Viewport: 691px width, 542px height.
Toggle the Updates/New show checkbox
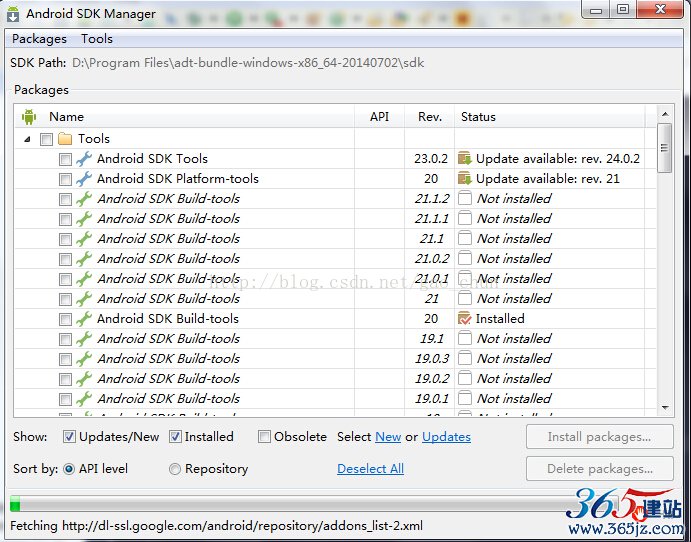[x=69, y=437]
